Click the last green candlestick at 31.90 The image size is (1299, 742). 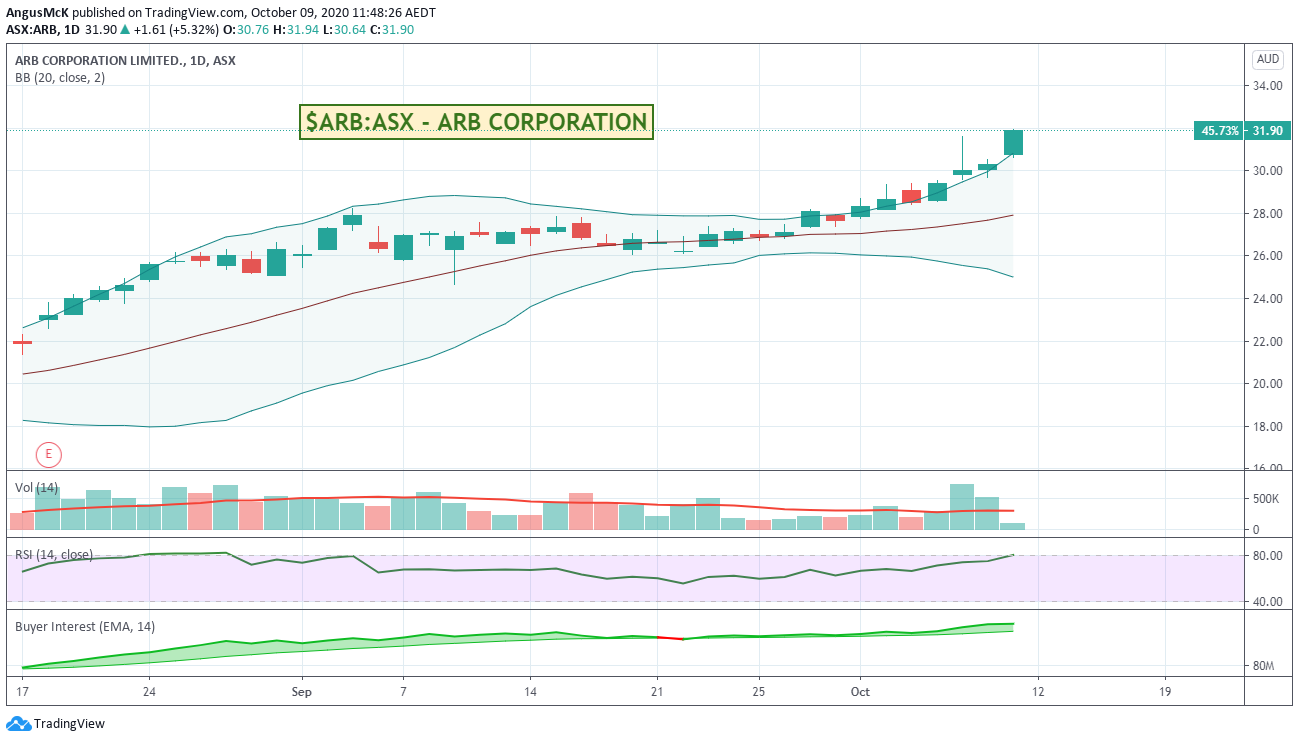1013,143
